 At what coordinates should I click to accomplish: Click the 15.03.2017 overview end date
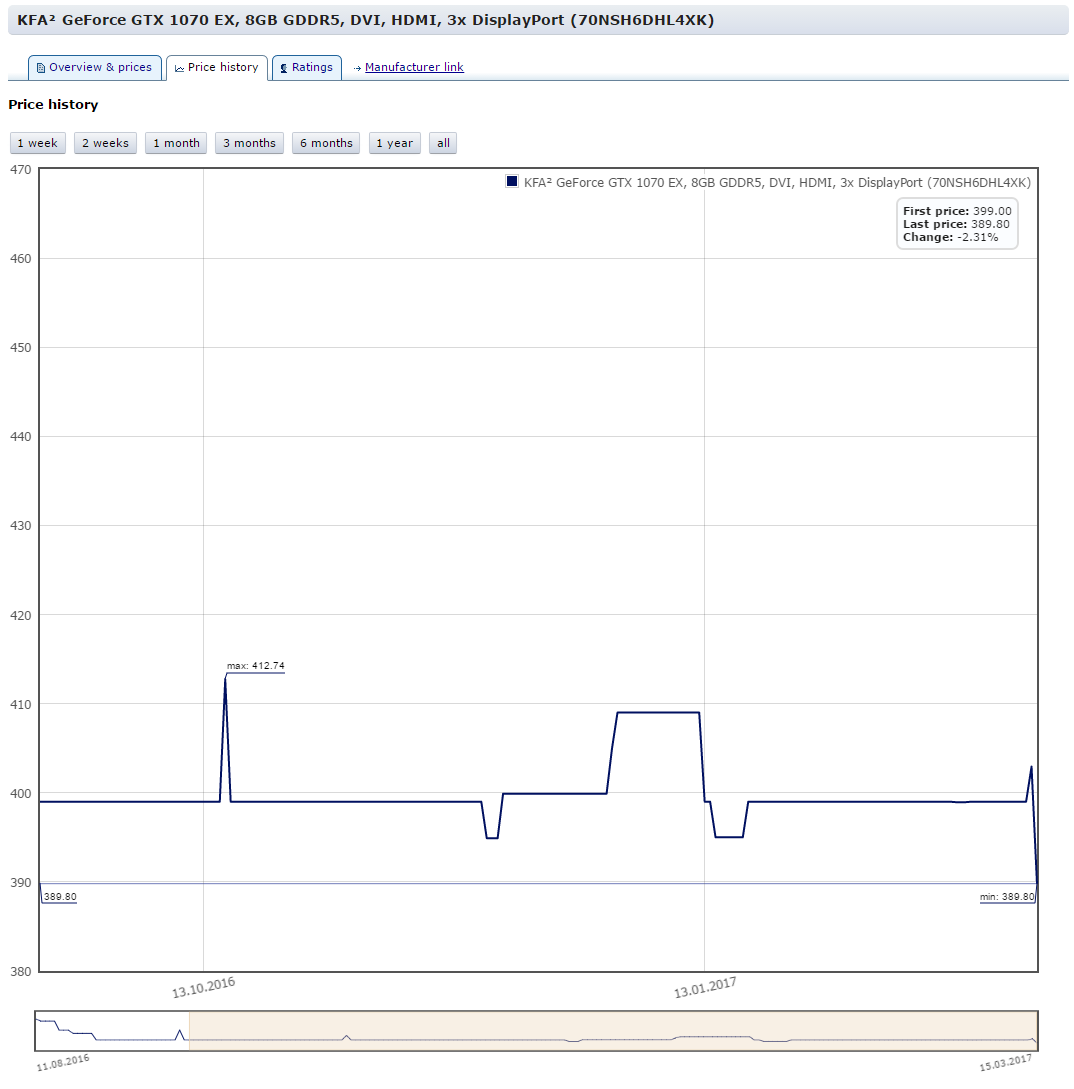pyautogui.click(x=1006, y=1063)
